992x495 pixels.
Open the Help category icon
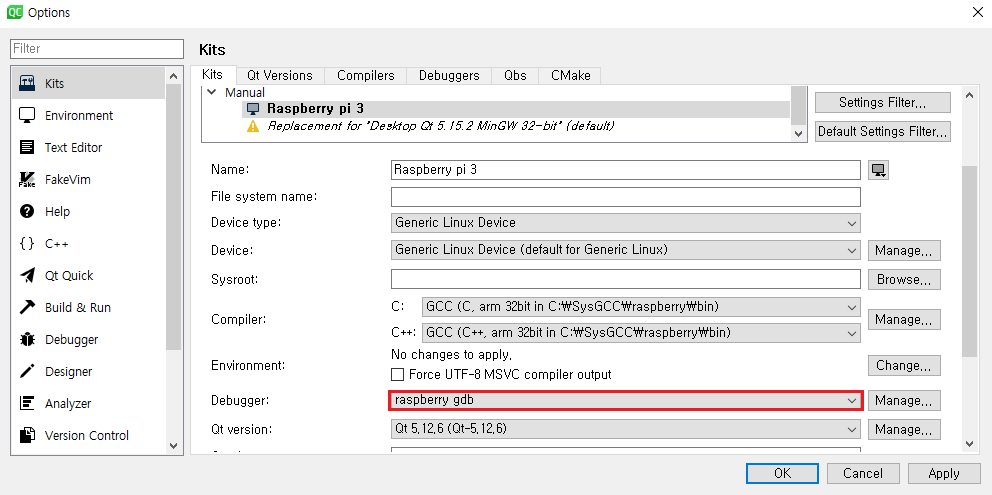click(27, 211)
